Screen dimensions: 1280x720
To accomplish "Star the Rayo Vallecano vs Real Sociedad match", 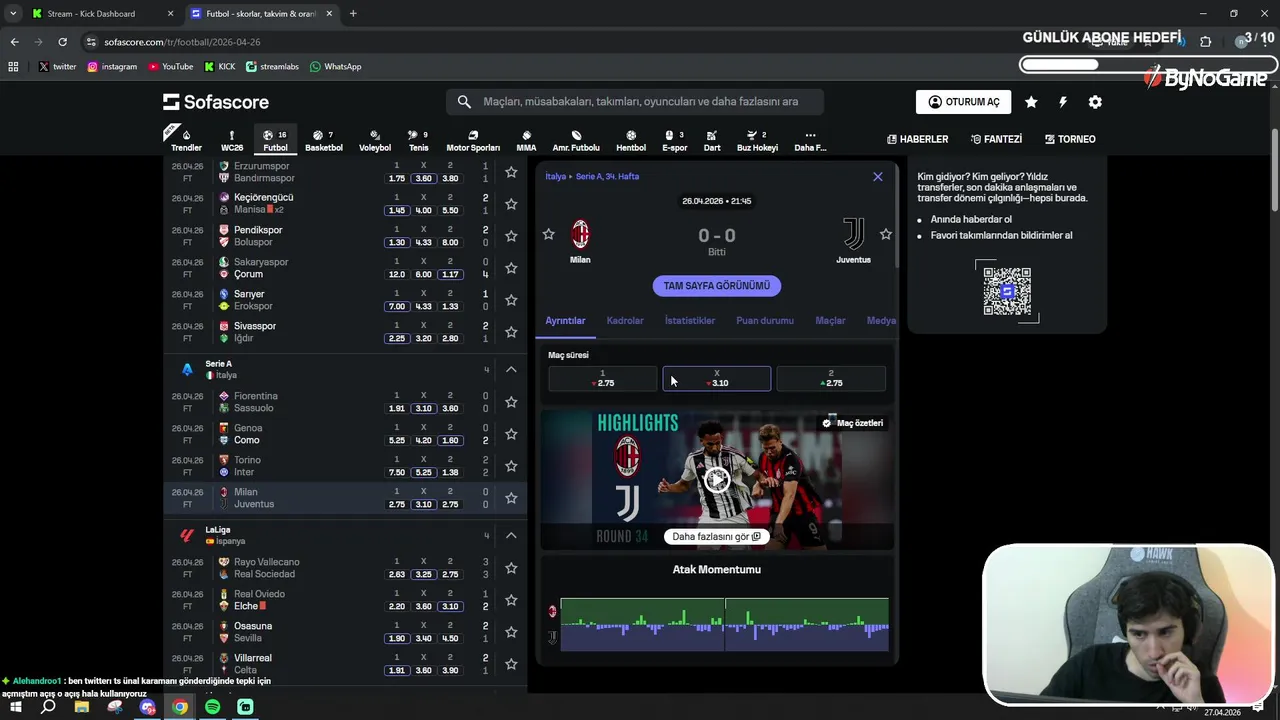I will 511,568.
